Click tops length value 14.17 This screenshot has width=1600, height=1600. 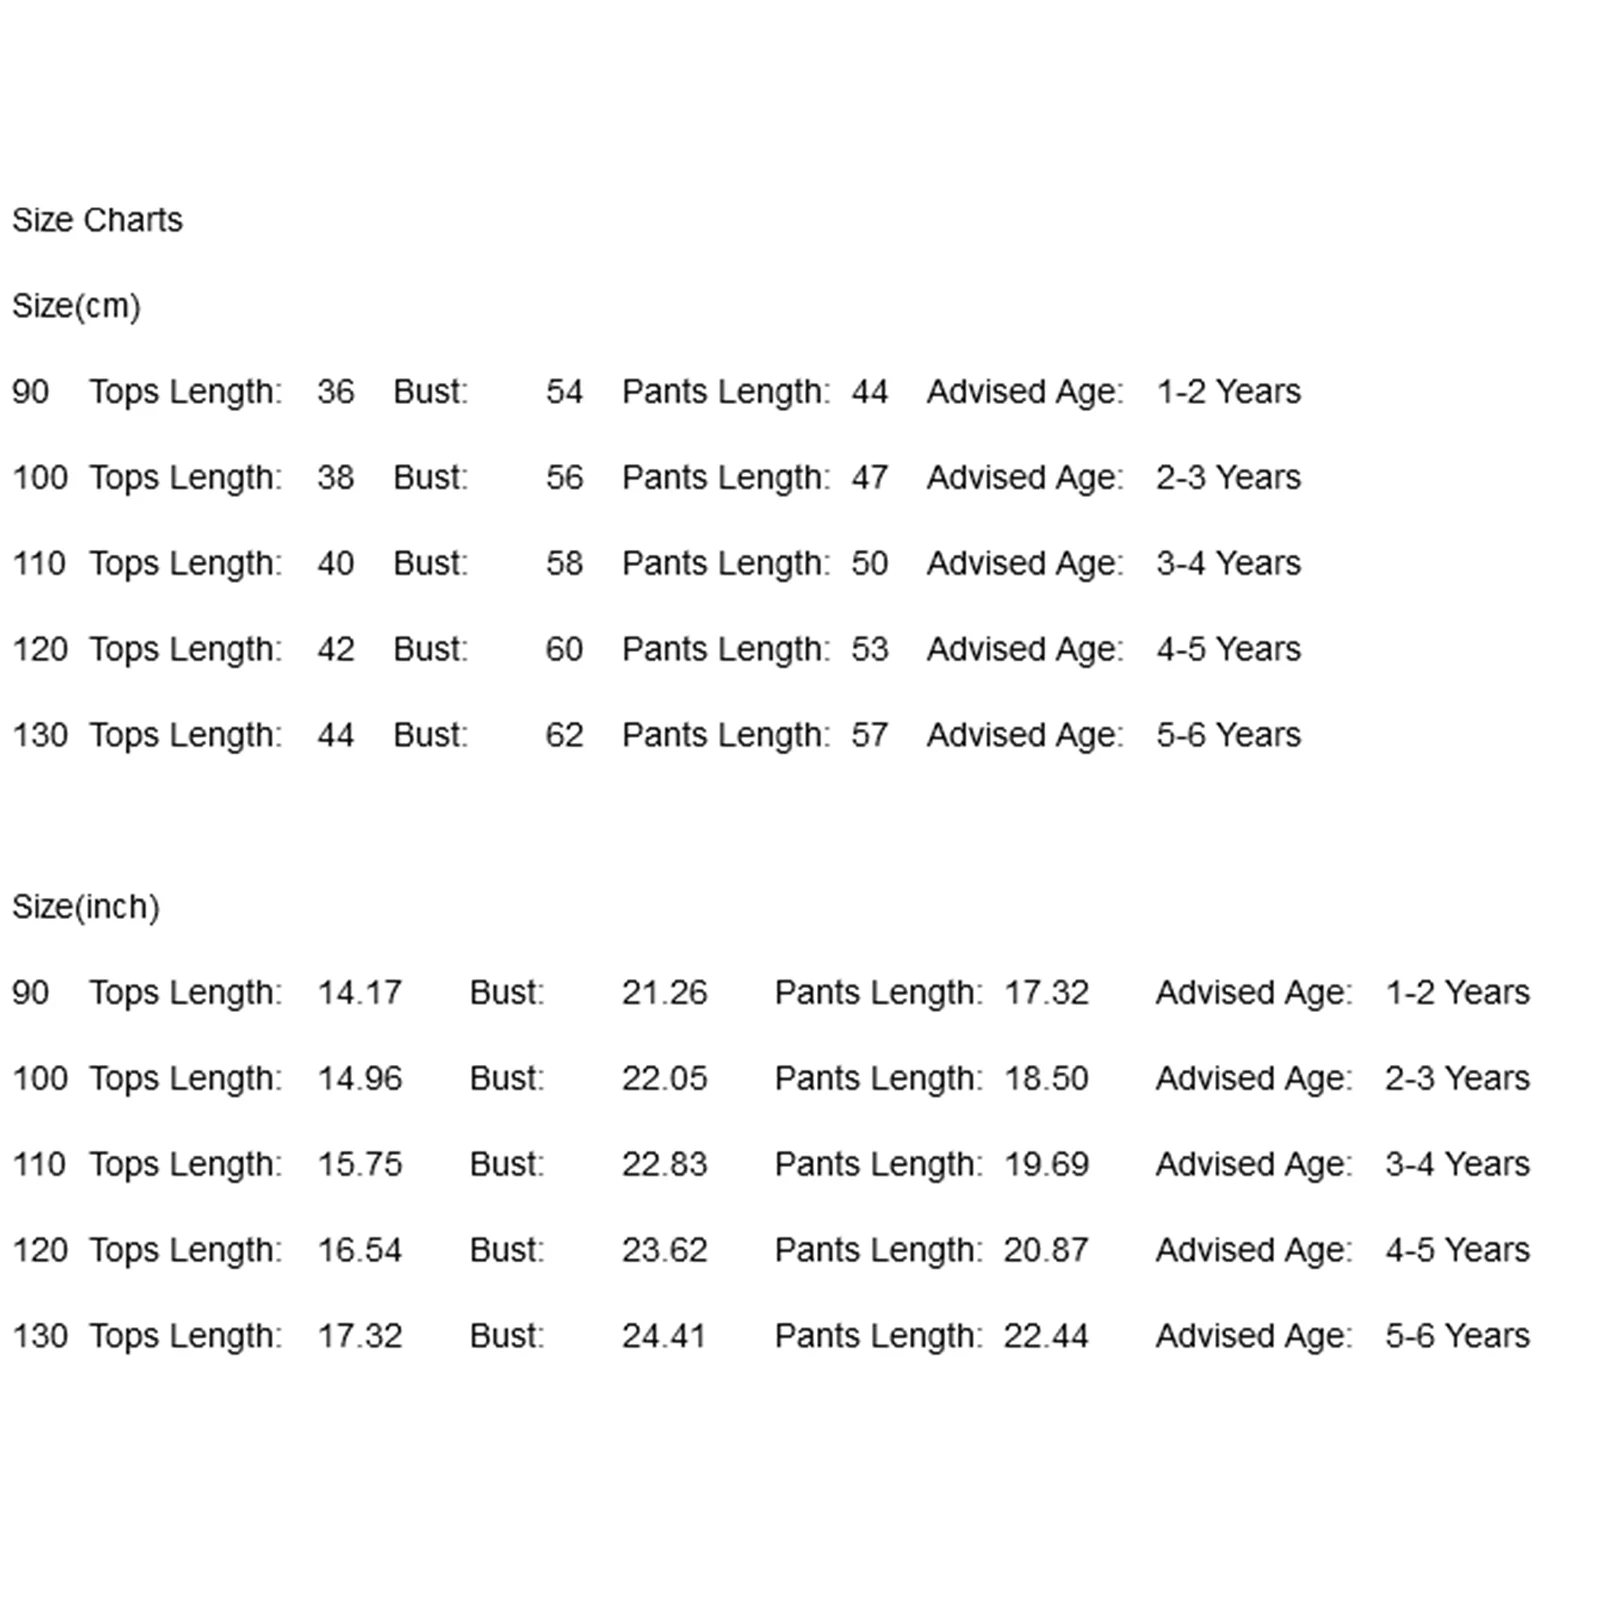coord(359,993)
